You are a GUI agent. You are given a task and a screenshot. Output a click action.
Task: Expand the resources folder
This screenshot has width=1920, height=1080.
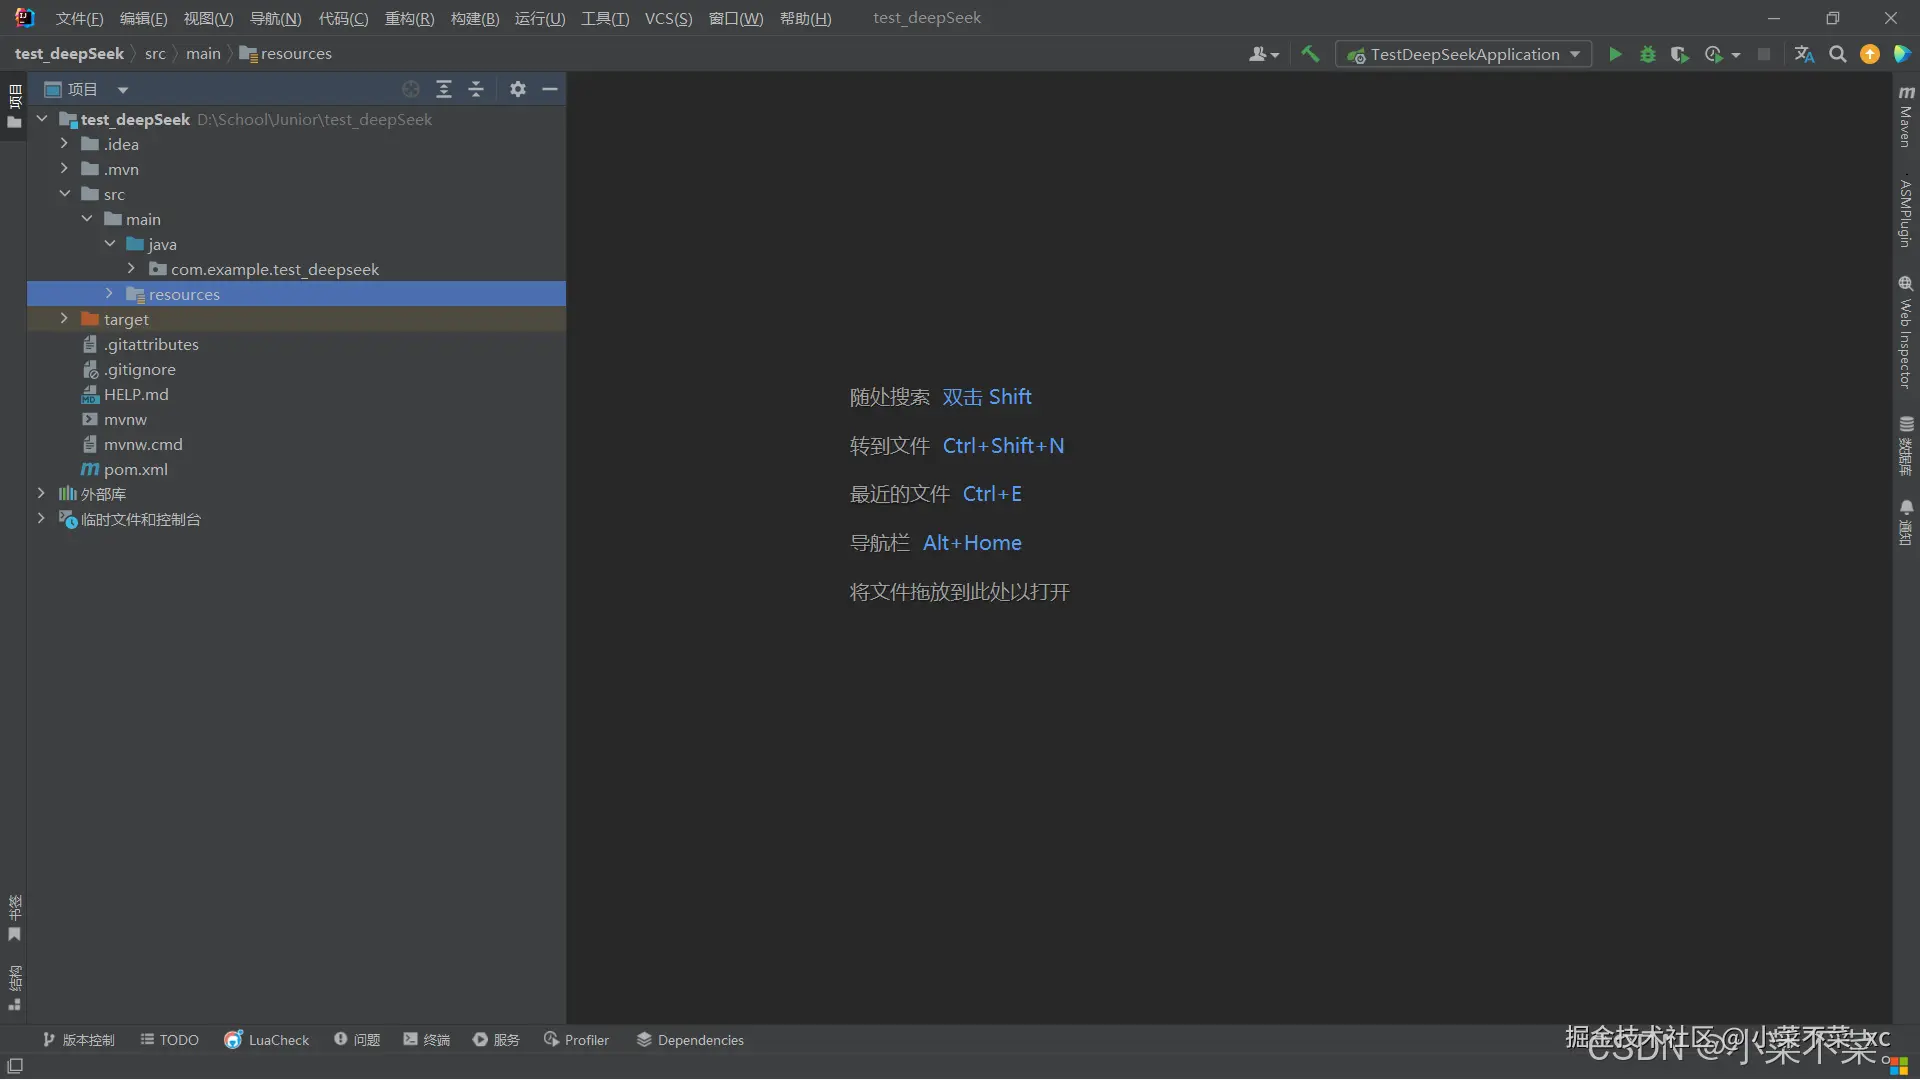(x=109, y=294)
